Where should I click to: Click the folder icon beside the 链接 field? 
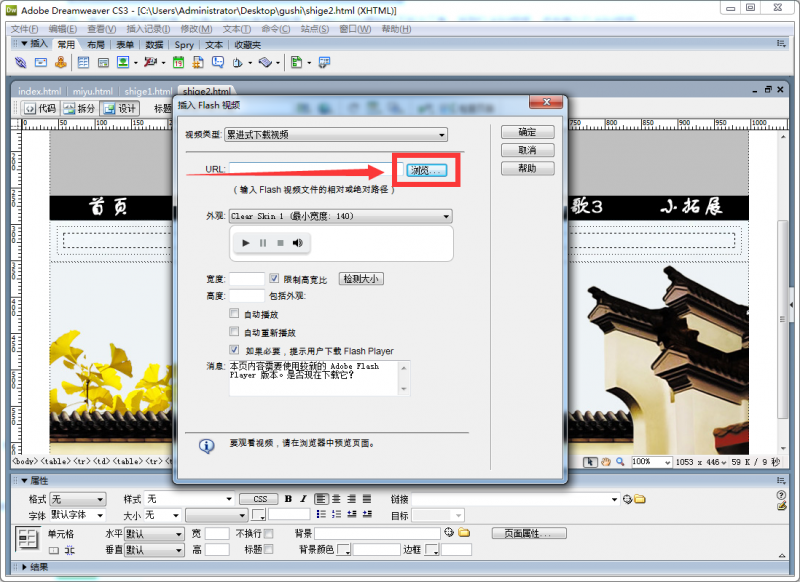[x=640, y=499]
